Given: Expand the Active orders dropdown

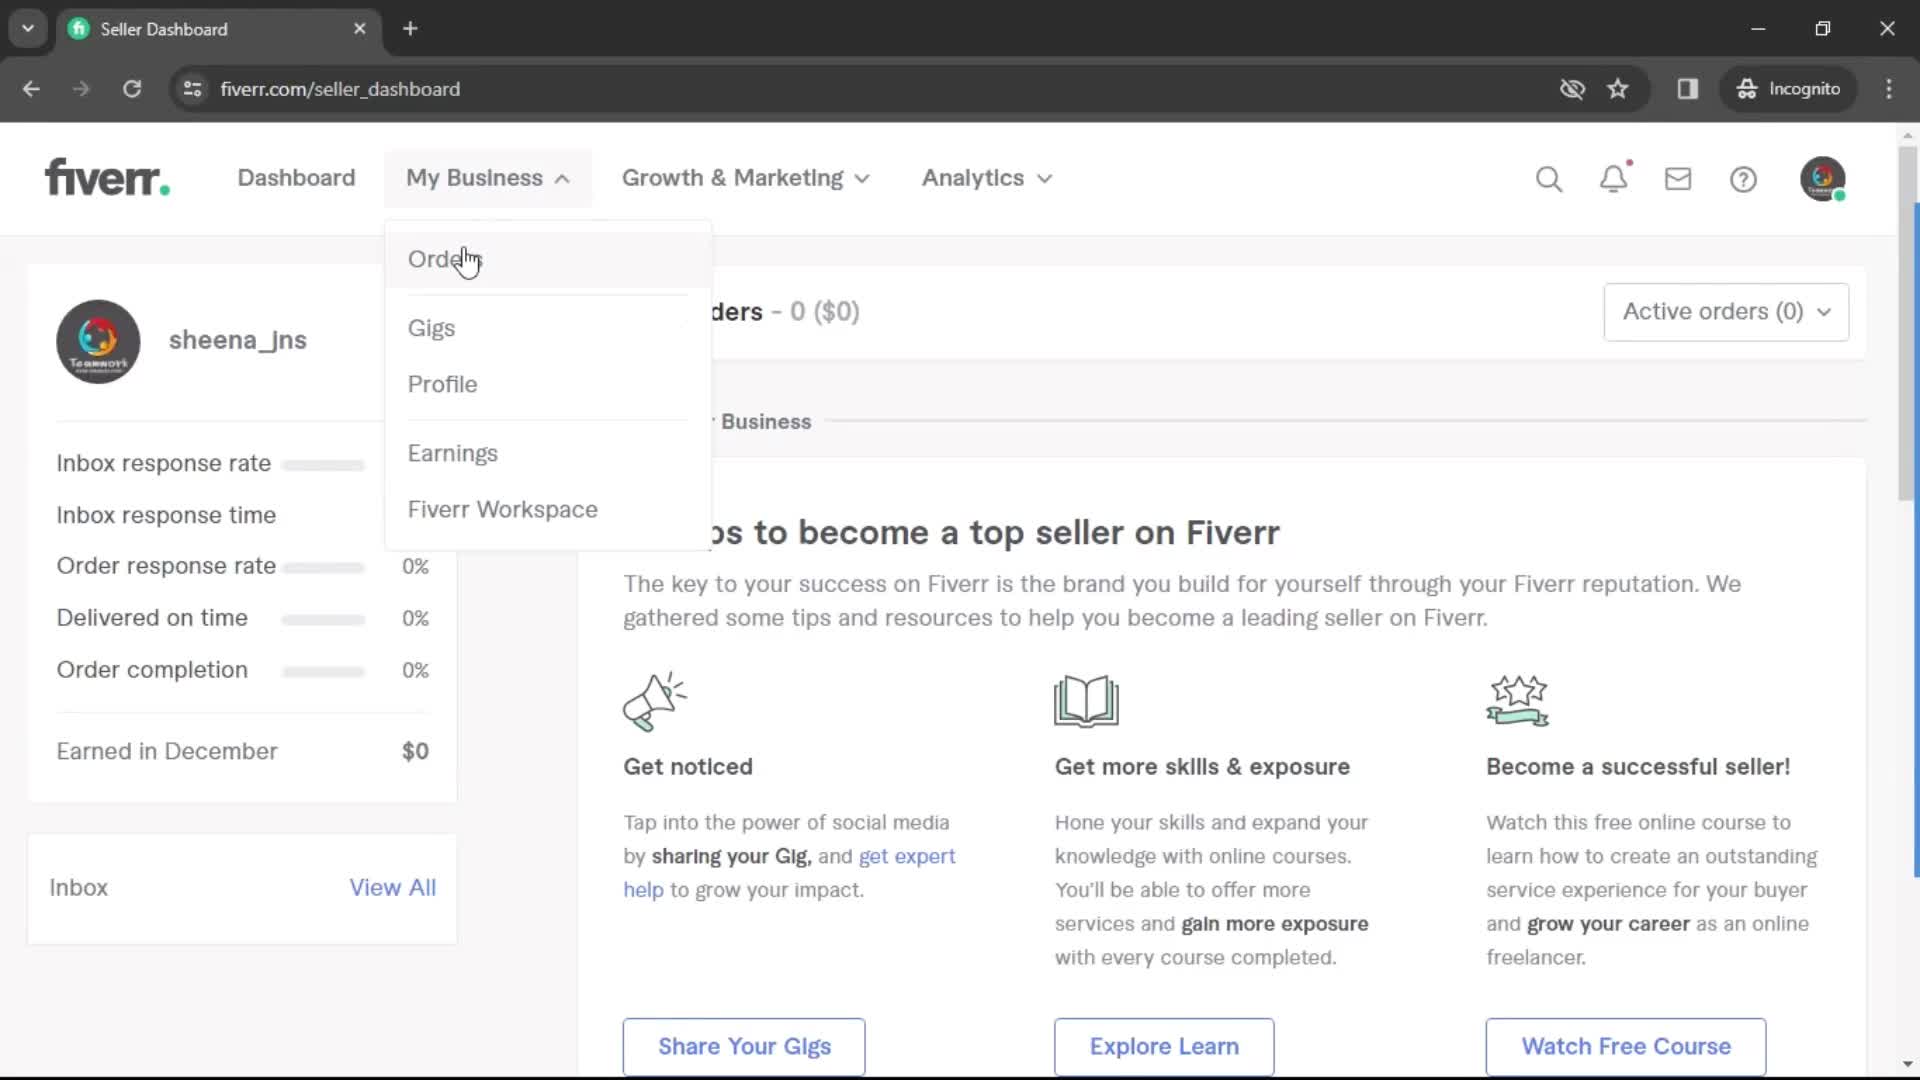Looking at the screenshot, I should [1724, 311].
